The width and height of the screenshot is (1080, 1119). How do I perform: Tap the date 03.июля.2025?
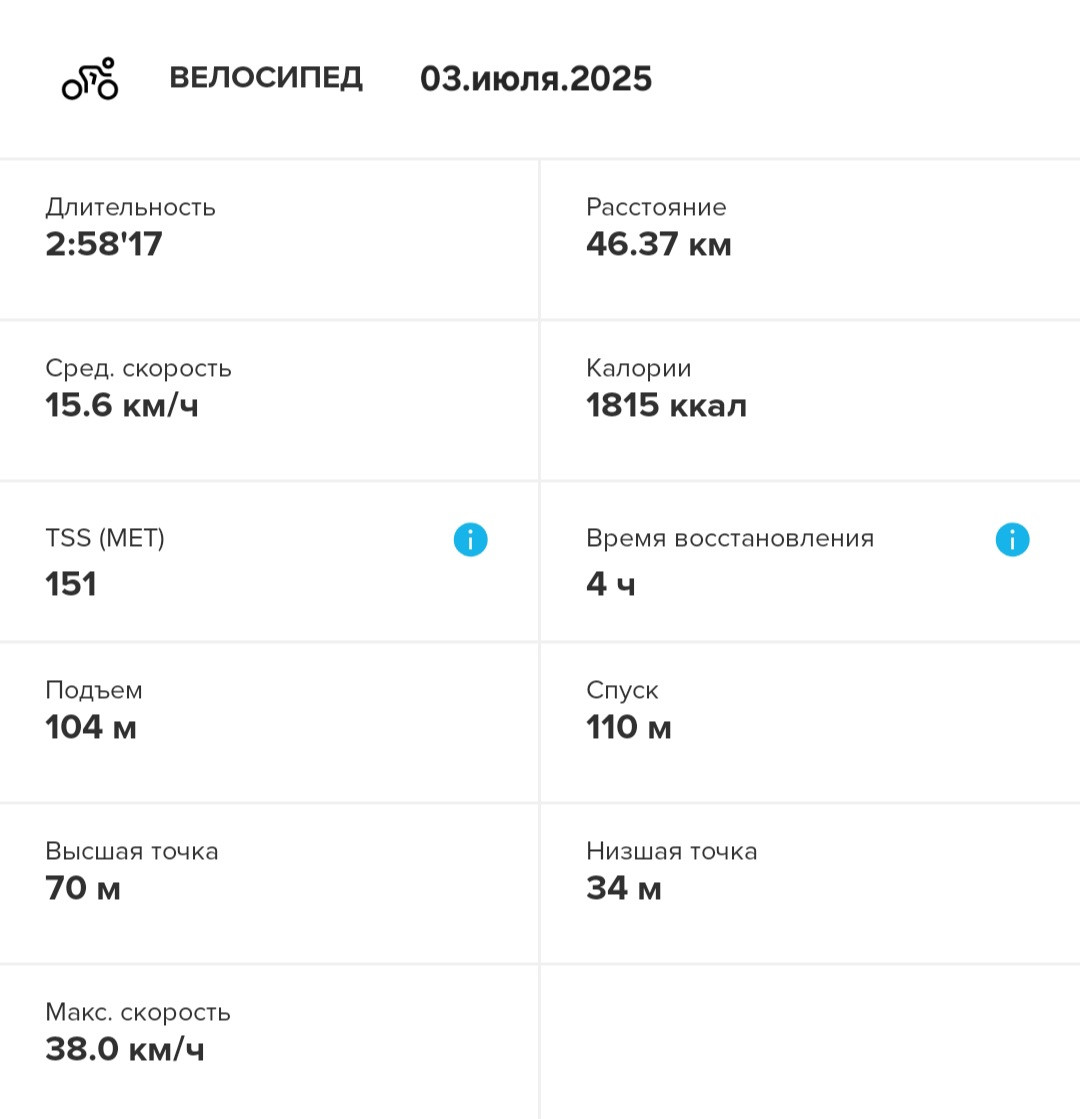(x=535, y=79)
